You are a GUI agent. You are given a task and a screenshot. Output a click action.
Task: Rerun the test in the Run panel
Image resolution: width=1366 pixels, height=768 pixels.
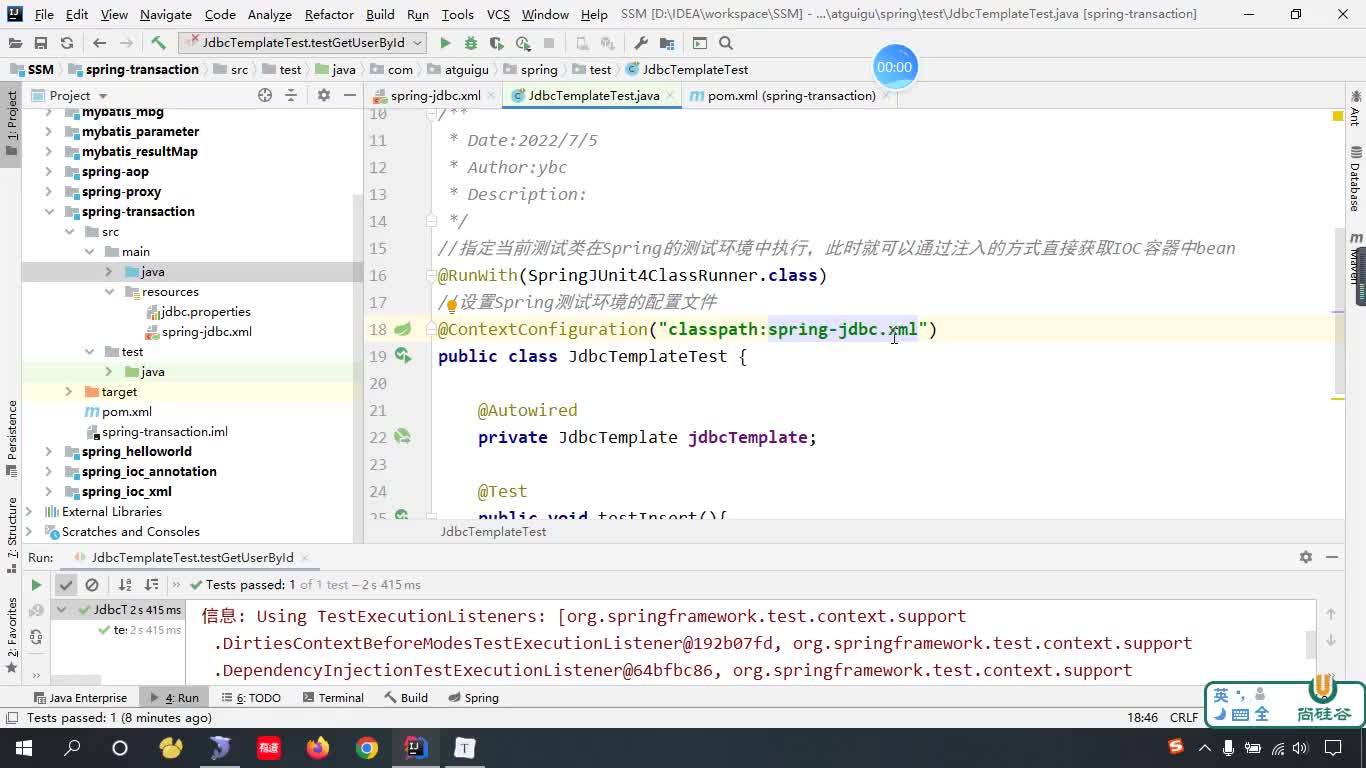click(36, 585)
